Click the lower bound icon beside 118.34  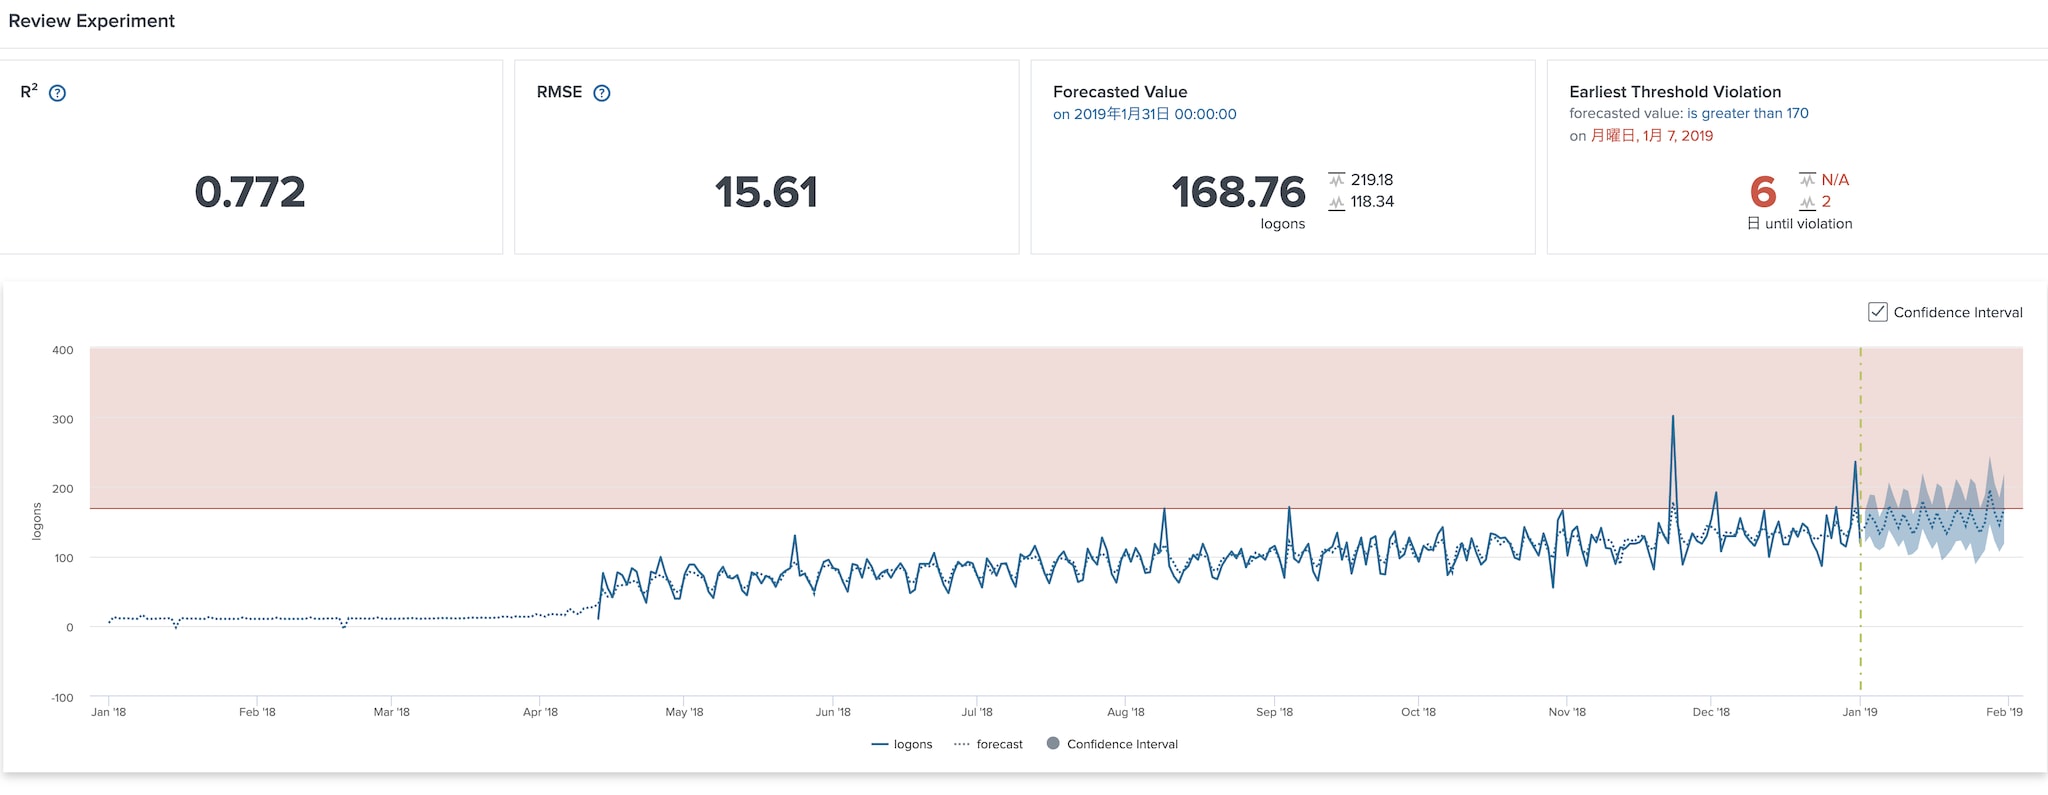tap(1336, 202)
